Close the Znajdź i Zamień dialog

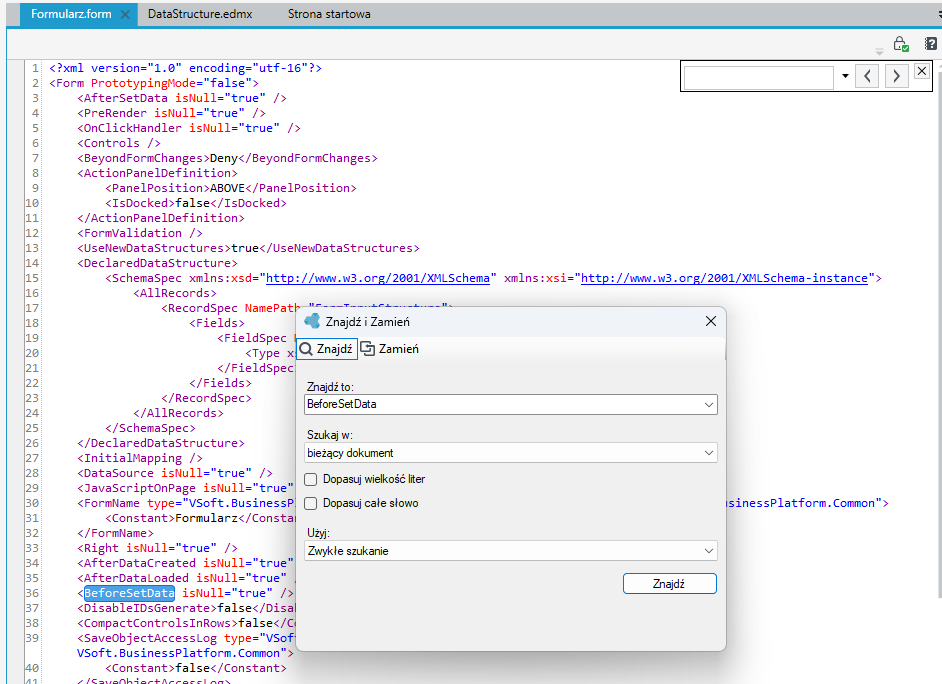click(x=711, y=321)
